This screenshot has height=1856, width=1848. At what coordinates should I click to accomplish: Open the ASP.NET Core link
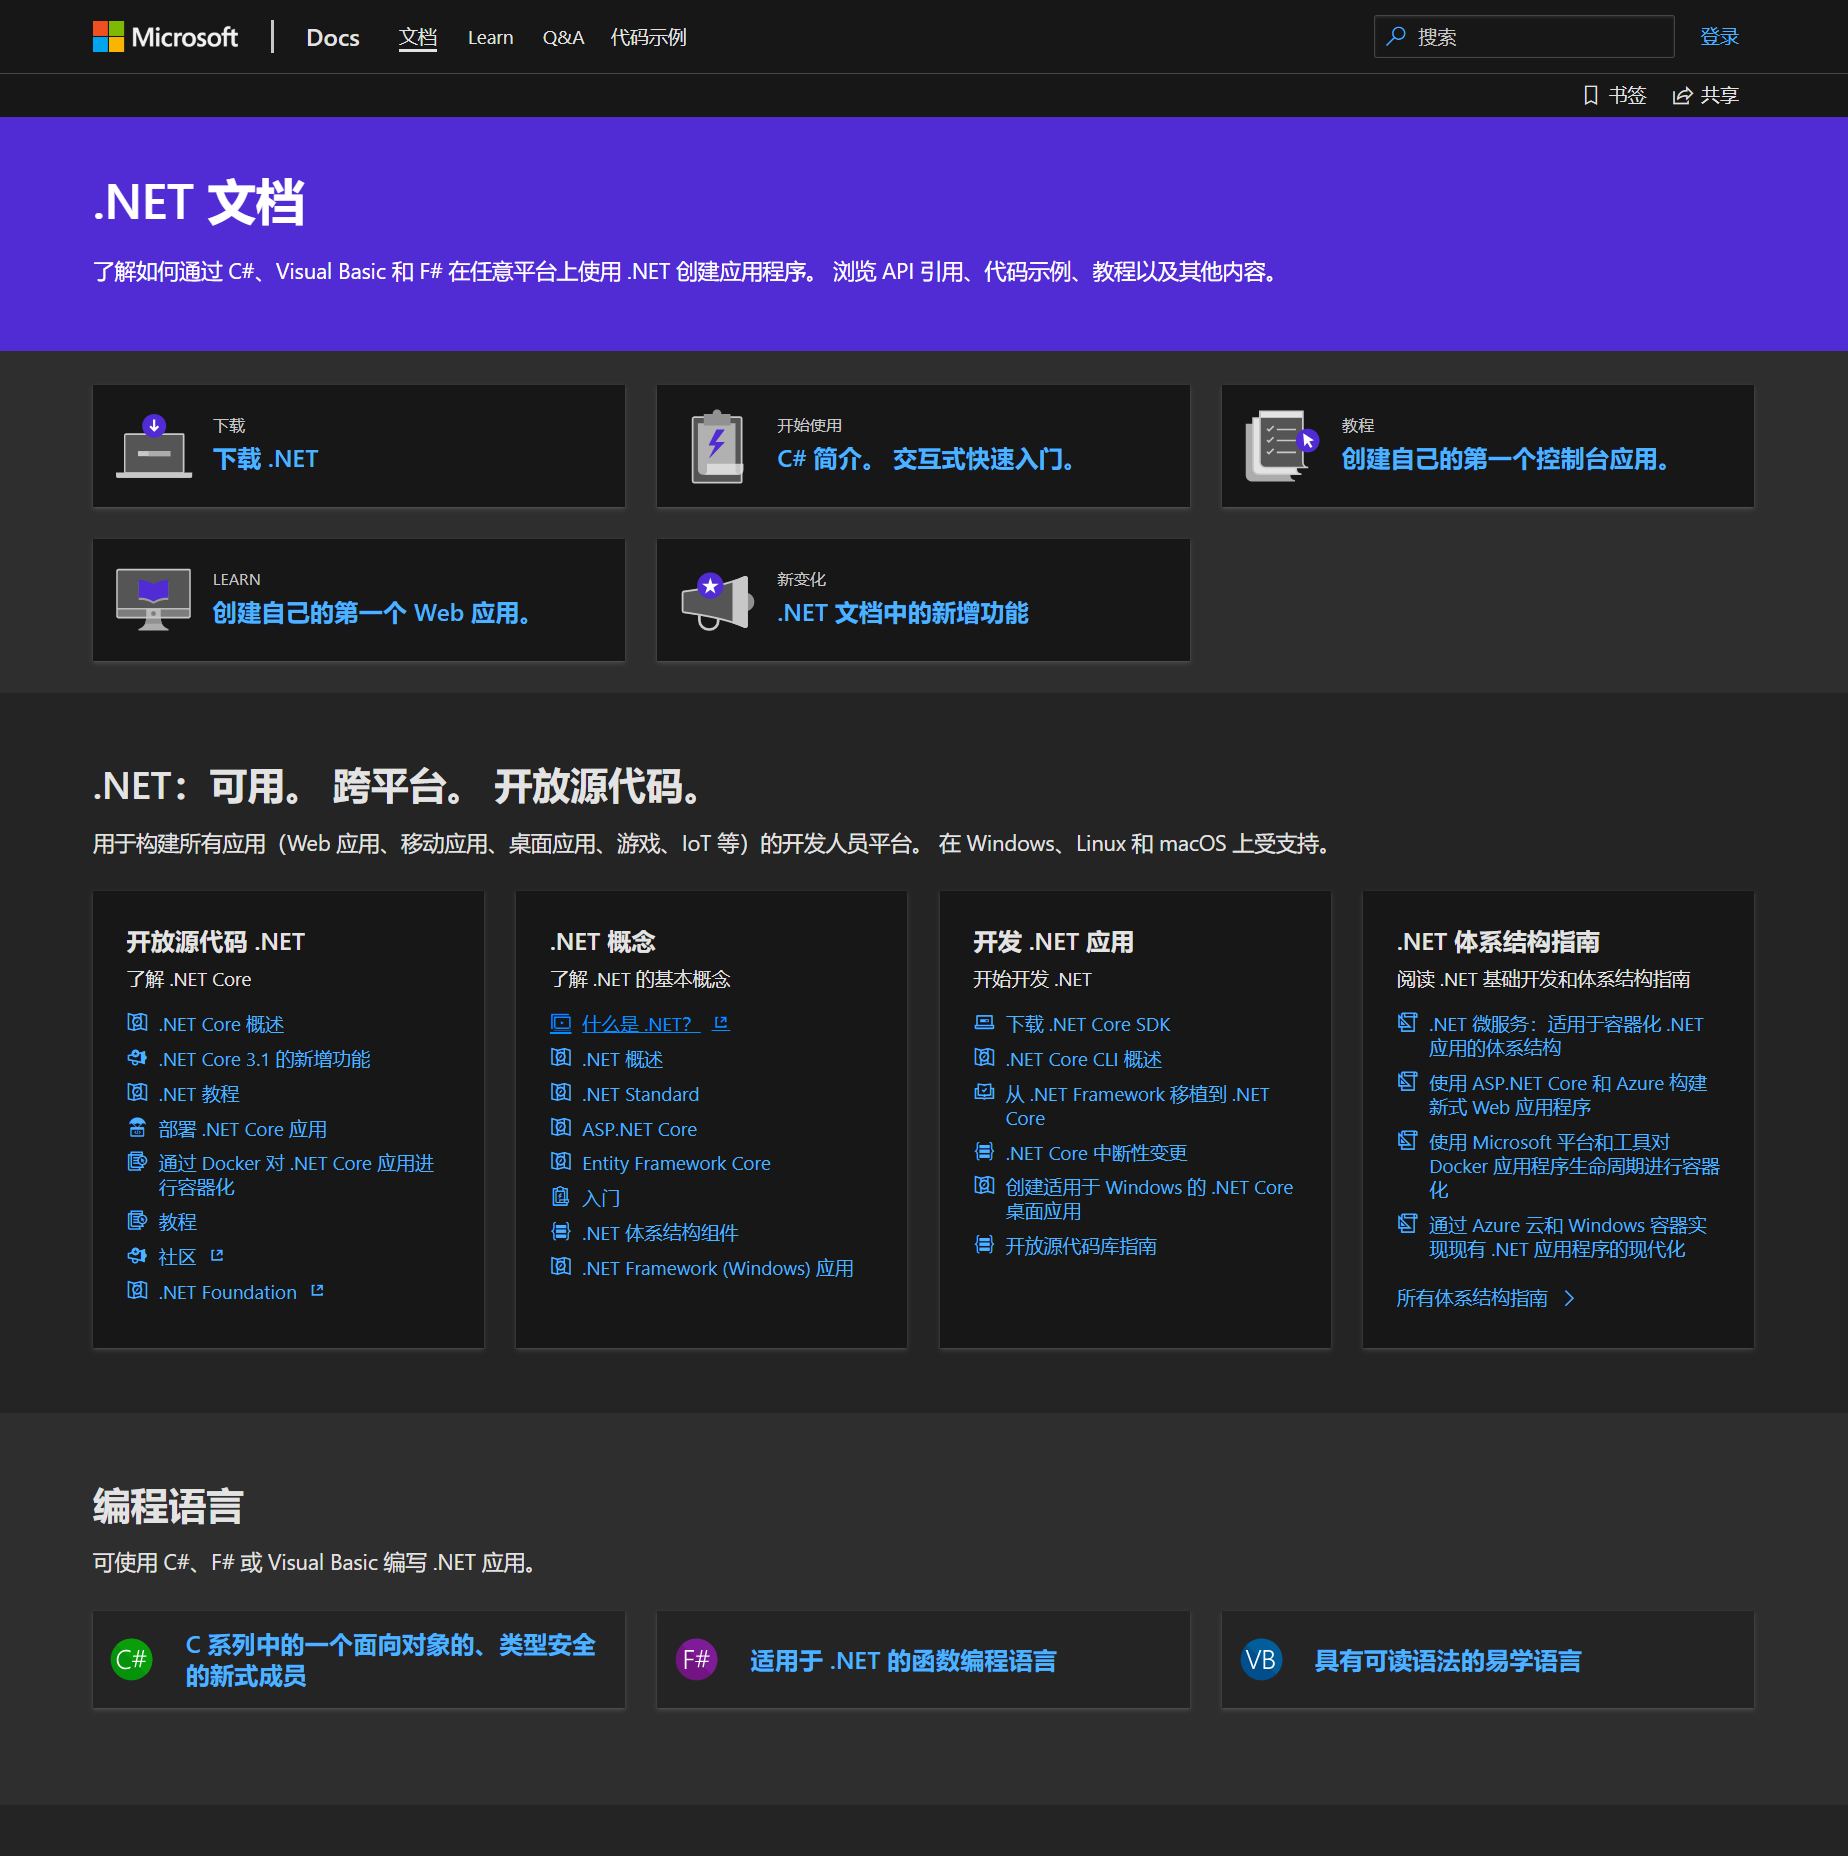640,1129
